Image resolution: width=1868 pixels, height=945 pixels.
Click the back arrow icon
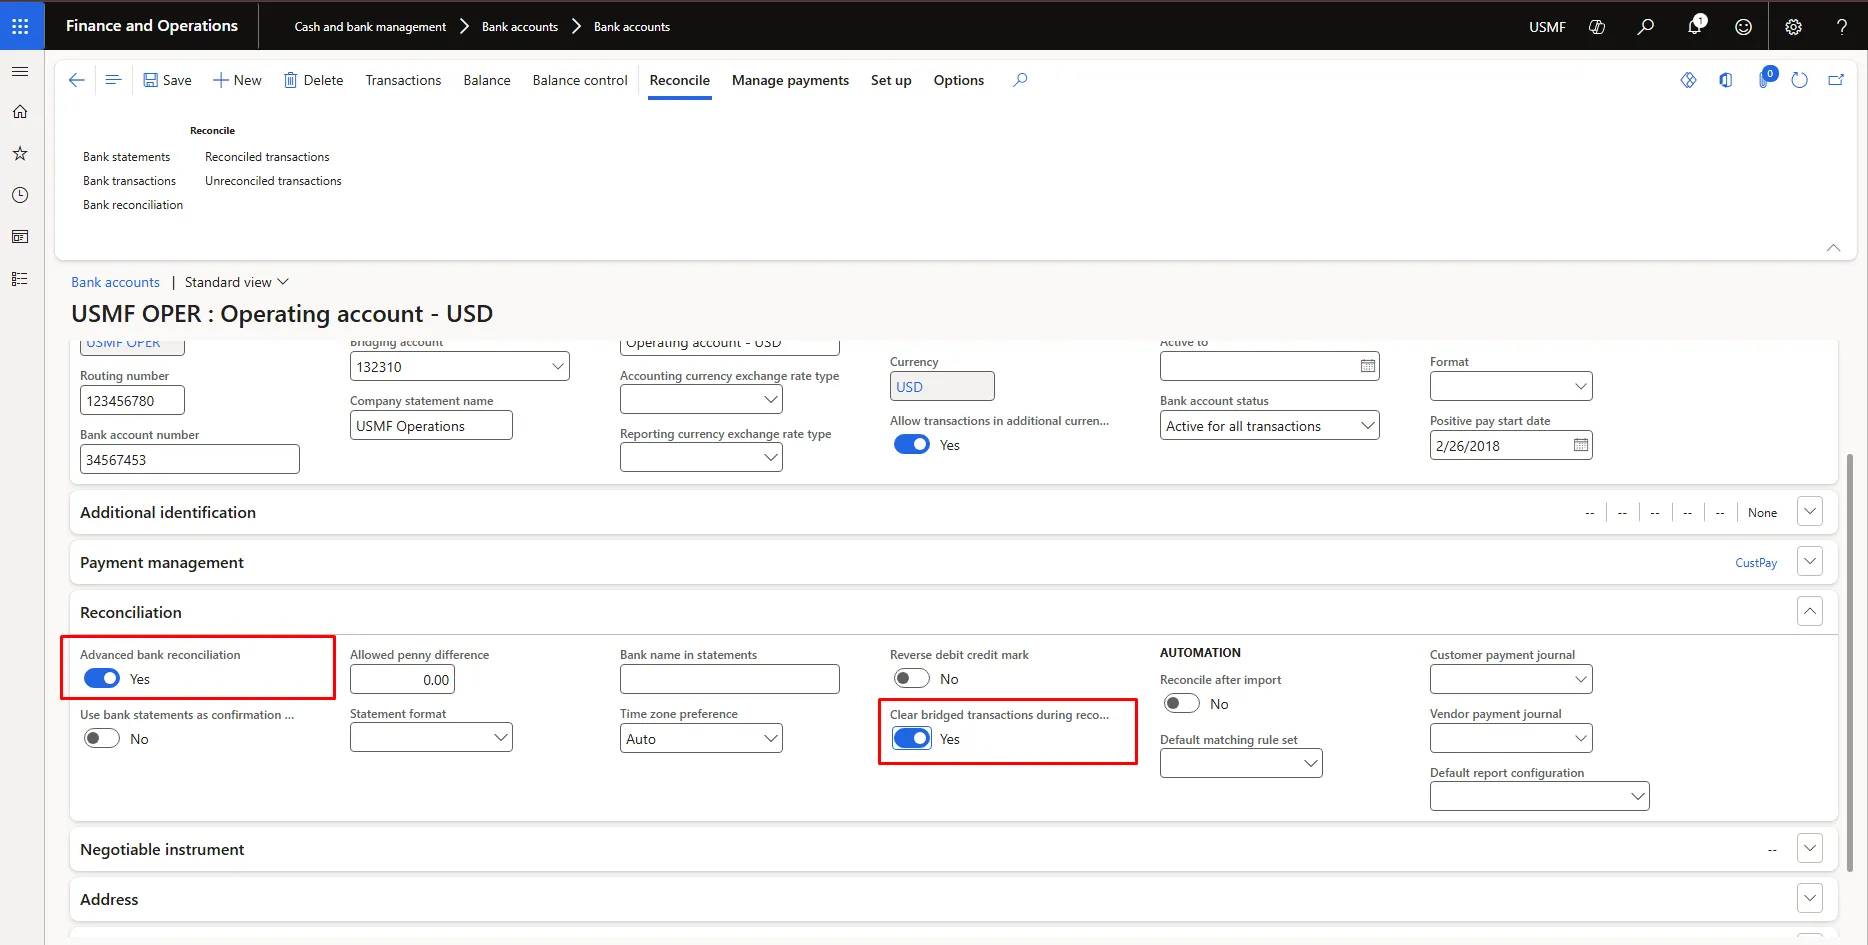(77, 80)
